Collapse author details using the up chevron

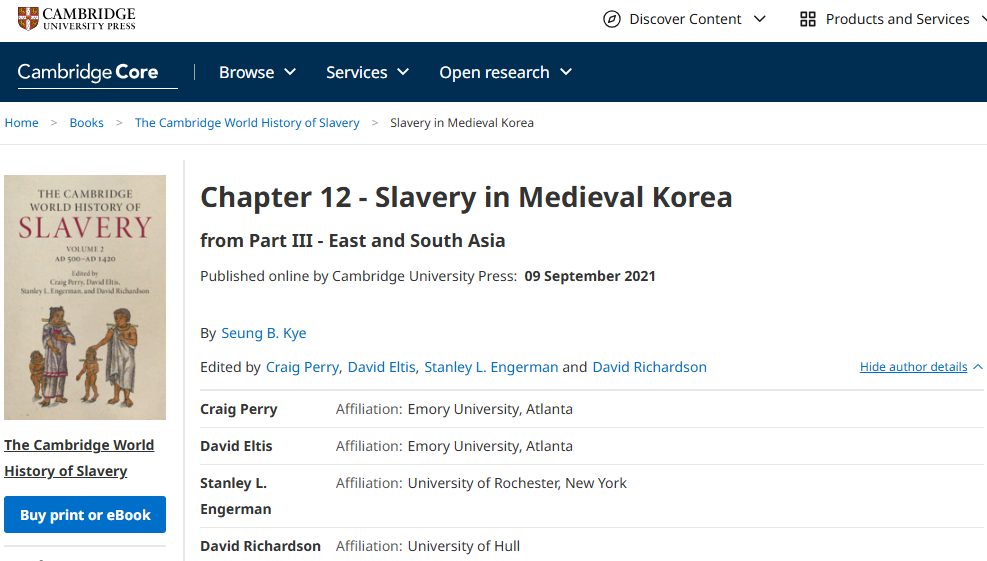(x=978, y=366)
